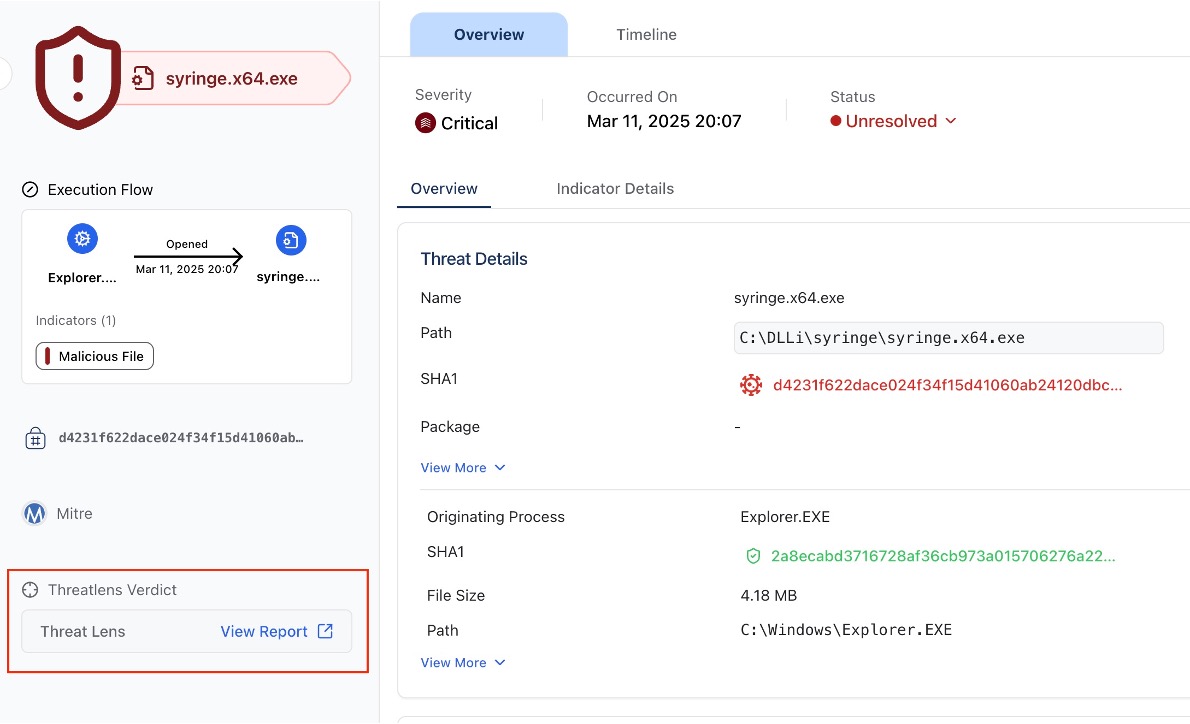Click the syringe.x64.exe path field

click(x=948, y=338)
